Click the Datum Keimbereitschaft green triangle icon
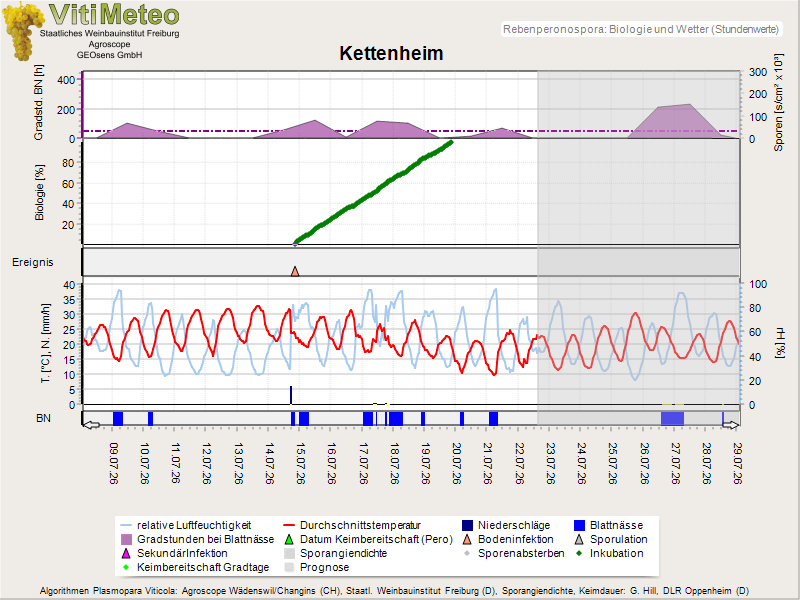Image resolution: width=800 pixels, height=600 pixels. pos(289,539)
